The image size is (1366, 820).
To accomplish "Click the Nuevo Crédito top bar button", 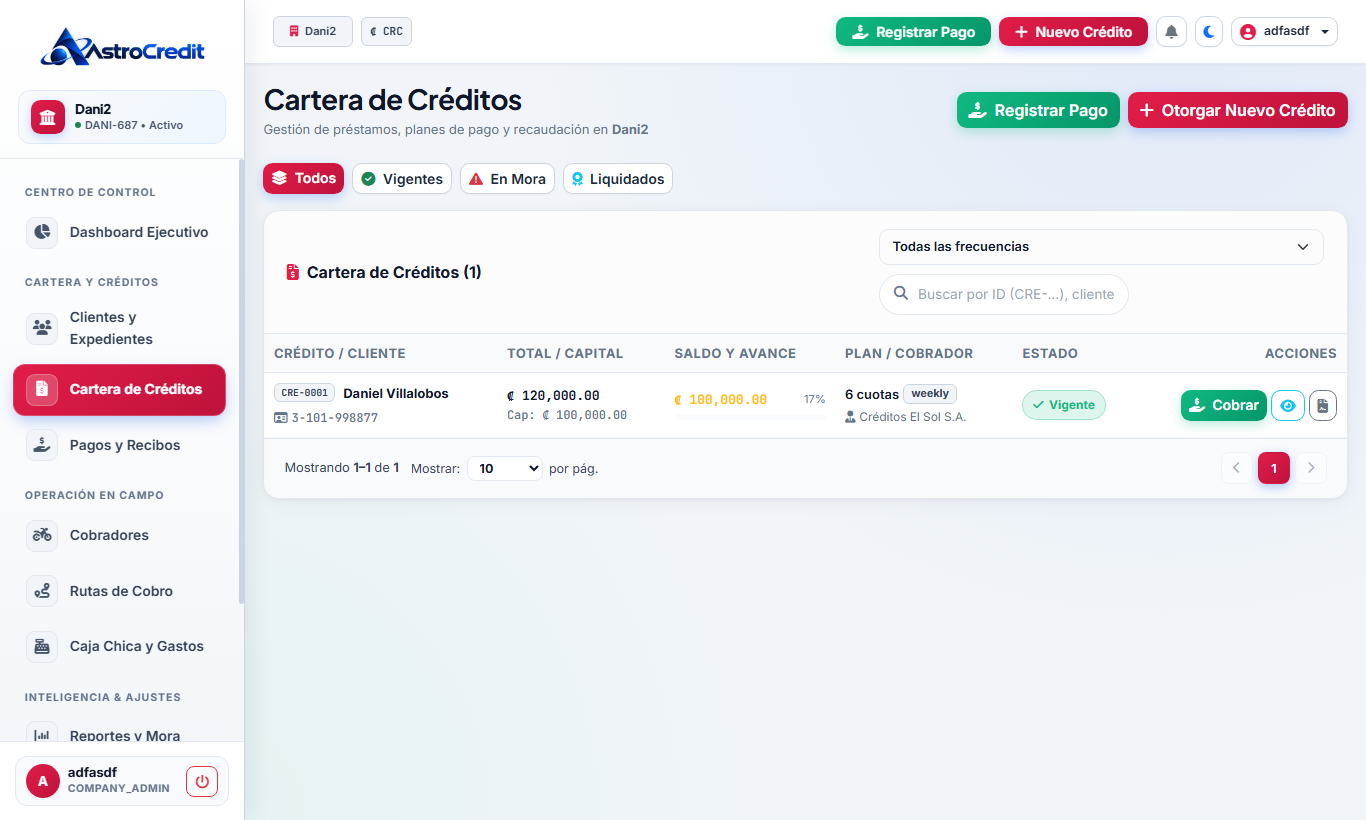I will click(1073, 32).
